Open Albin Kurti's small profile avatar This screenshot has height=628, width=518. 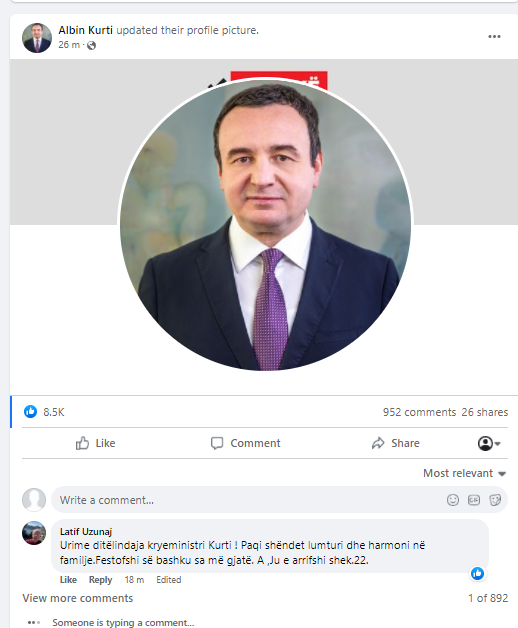coord(37,38)
